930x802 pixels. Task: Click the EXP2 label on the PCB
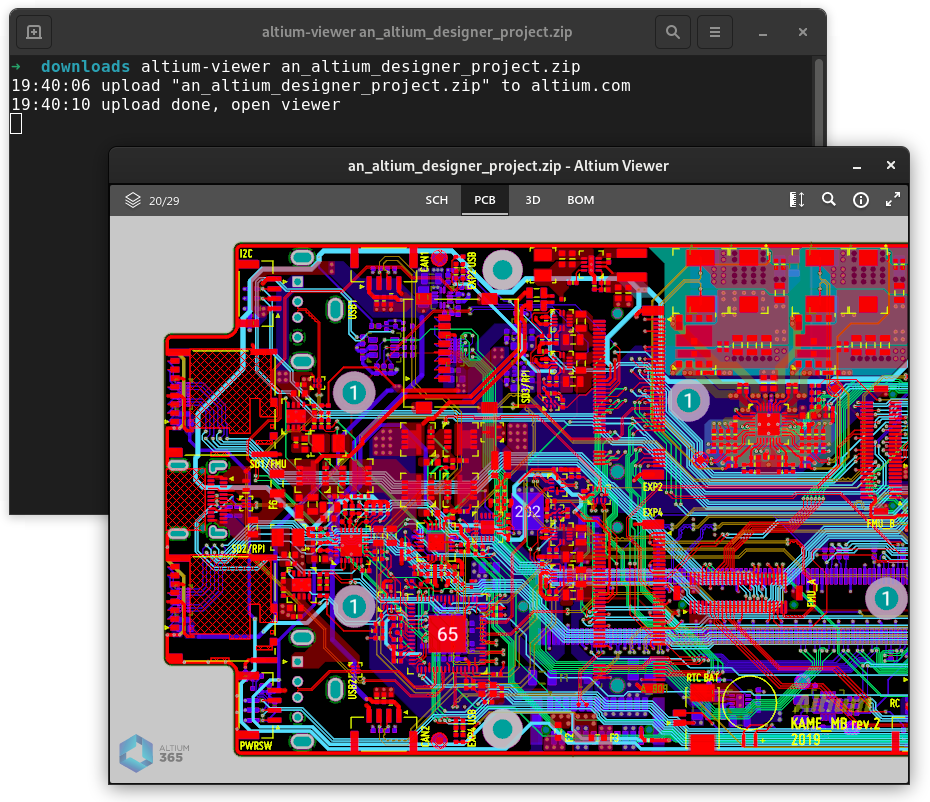652,486
